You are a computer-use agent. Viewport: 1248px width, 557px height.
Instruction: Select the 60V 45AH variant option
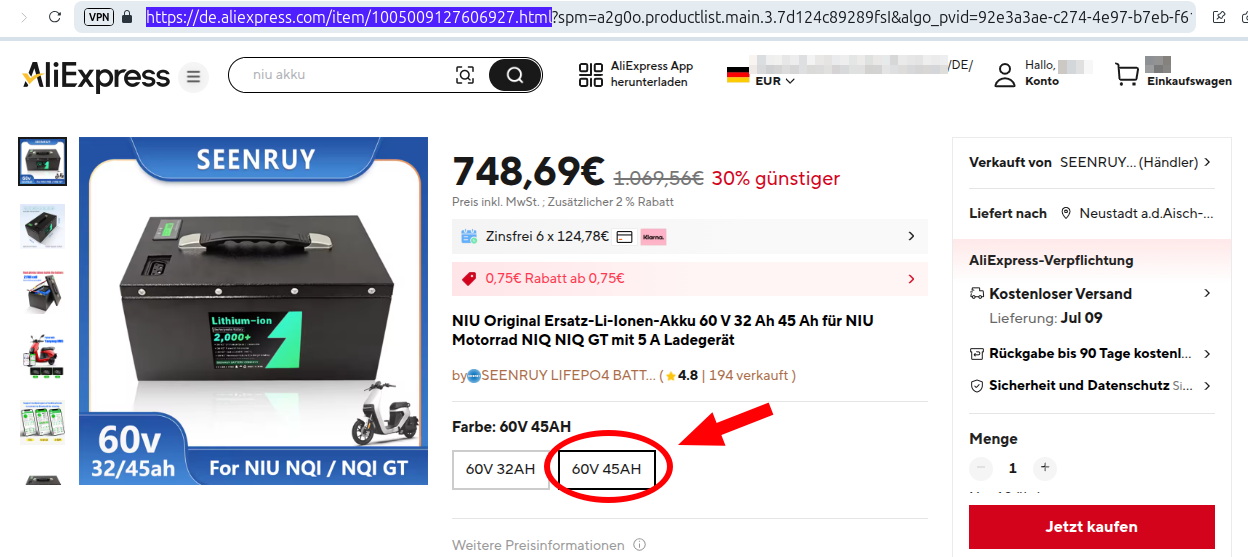607,469
